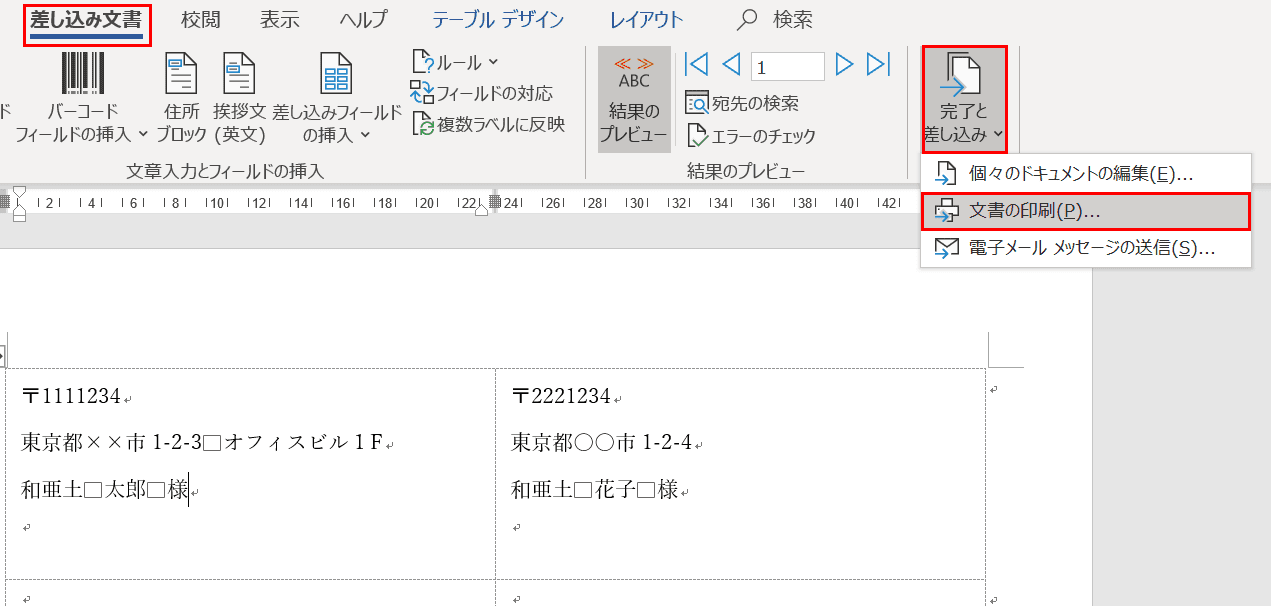Screen dimensions: 1271x606
Task: Go to next record
Action: [x=844, y=65]
